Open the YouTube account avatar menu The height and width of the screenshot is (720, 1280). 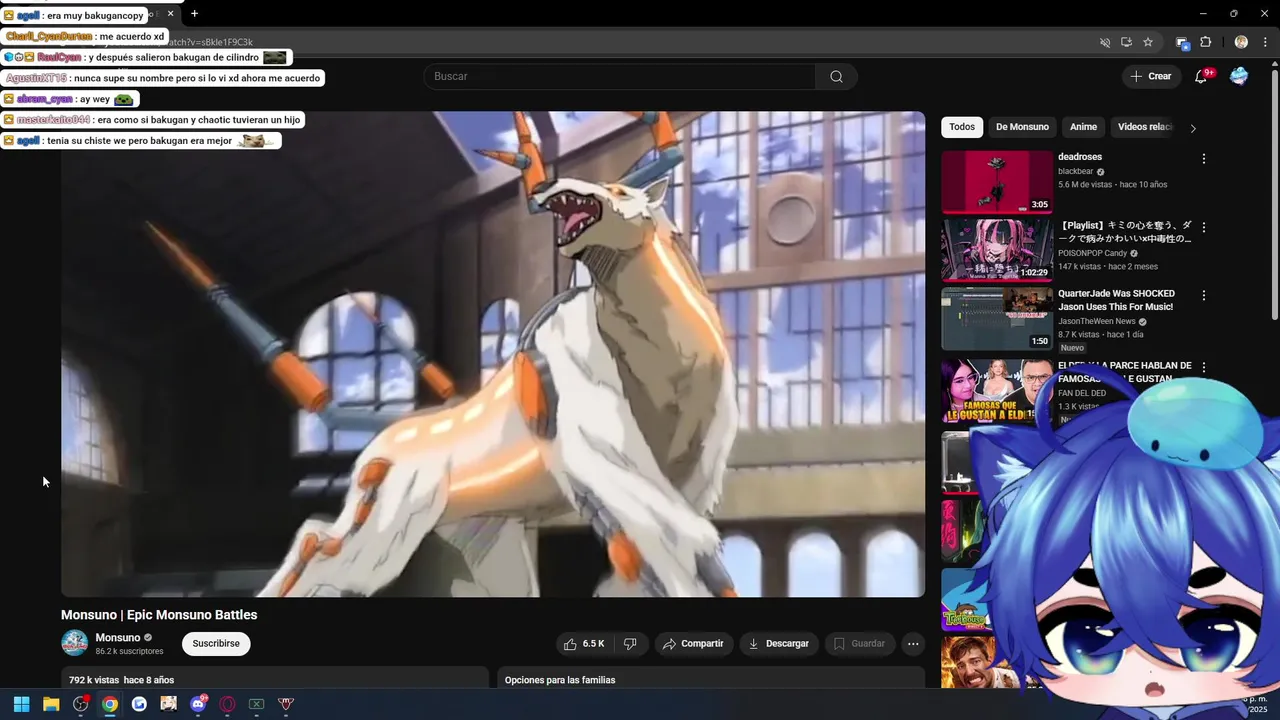coord(1239,76)
